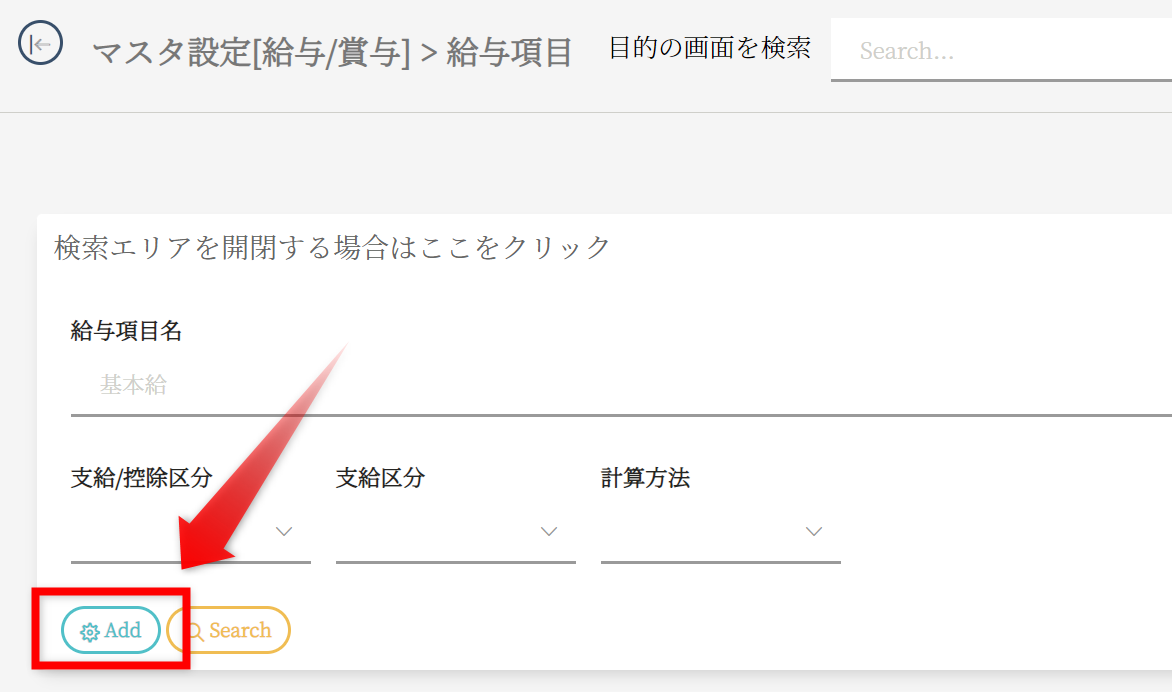The width and height of the screenshot is (1172, 692).
Task: Click the 支給/控除区分 chevron arrow
Action: click(284, 531)
